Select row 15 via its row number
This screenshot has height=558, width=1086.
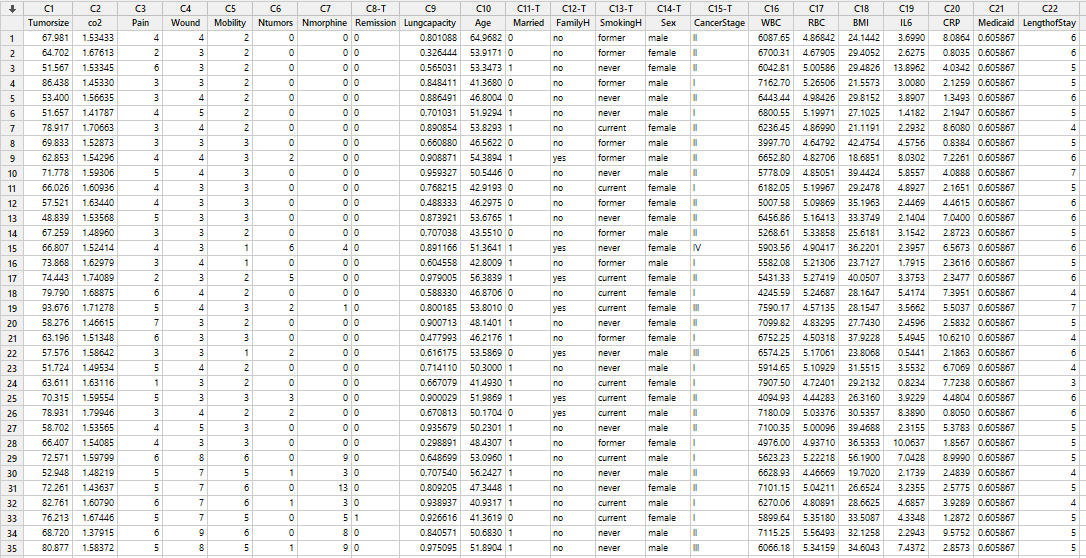10,248
